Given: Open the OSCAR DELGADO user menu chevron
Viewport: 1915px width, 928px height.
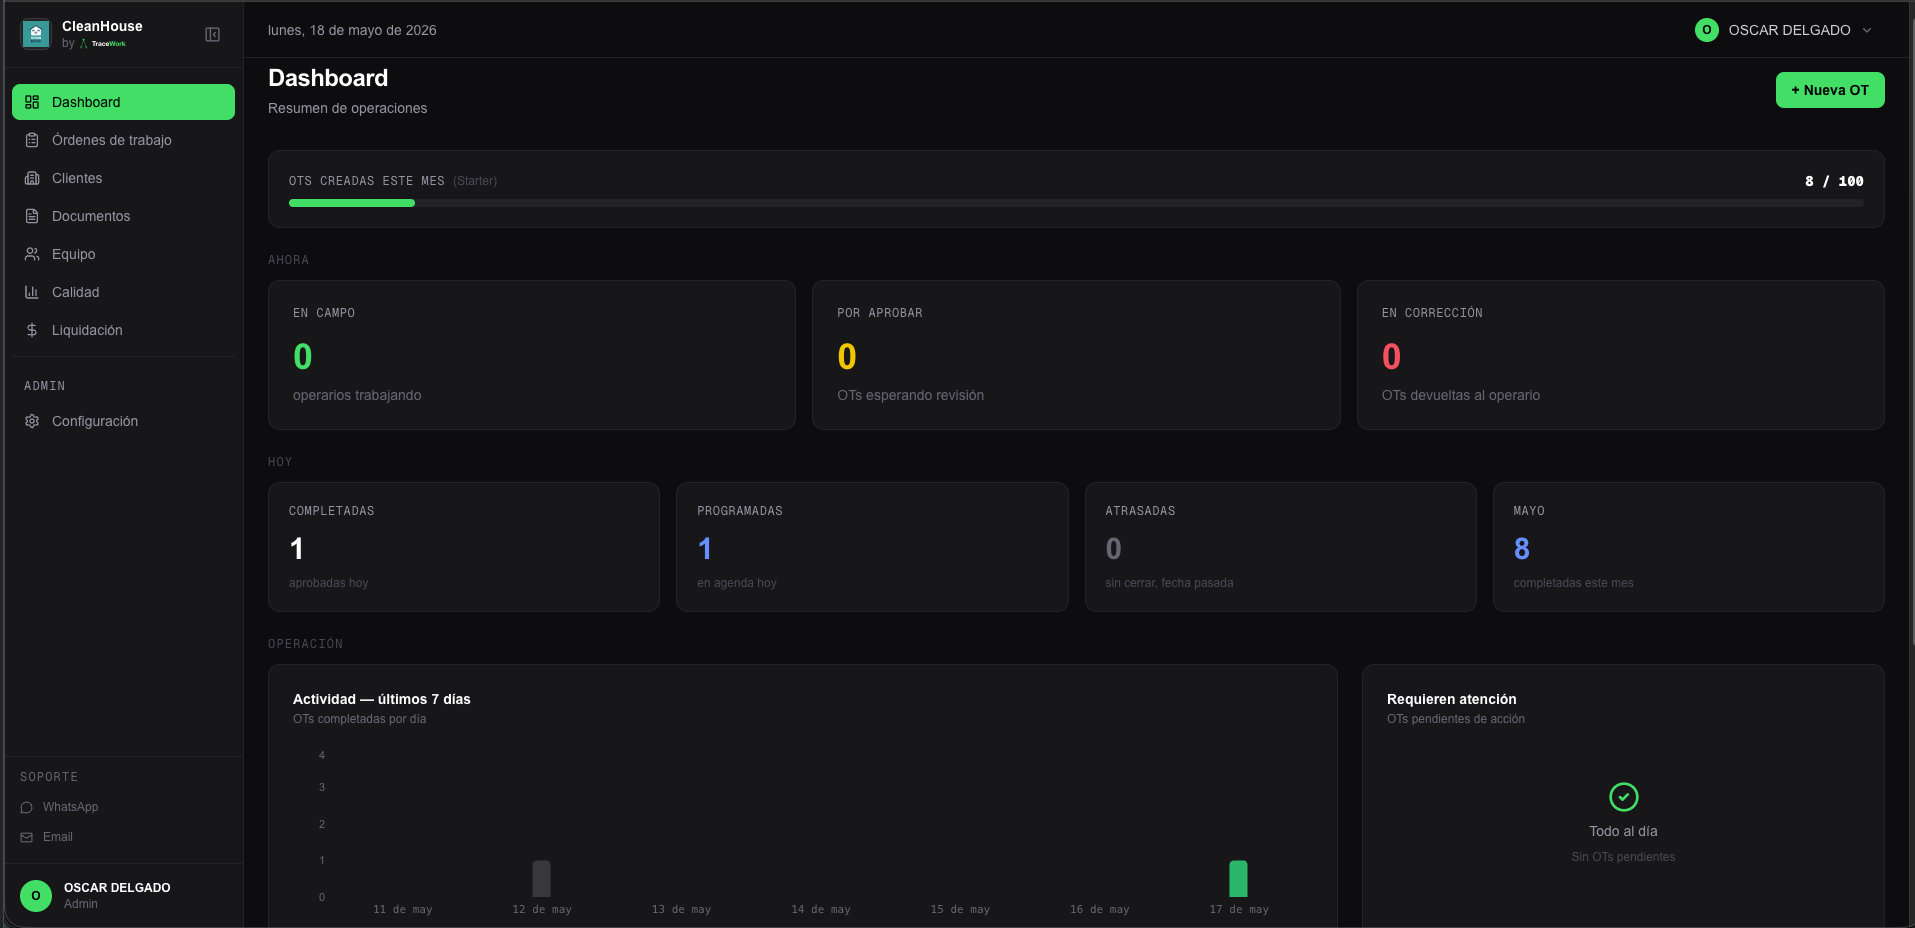Looking at the screenshot, I should 1867,30.
